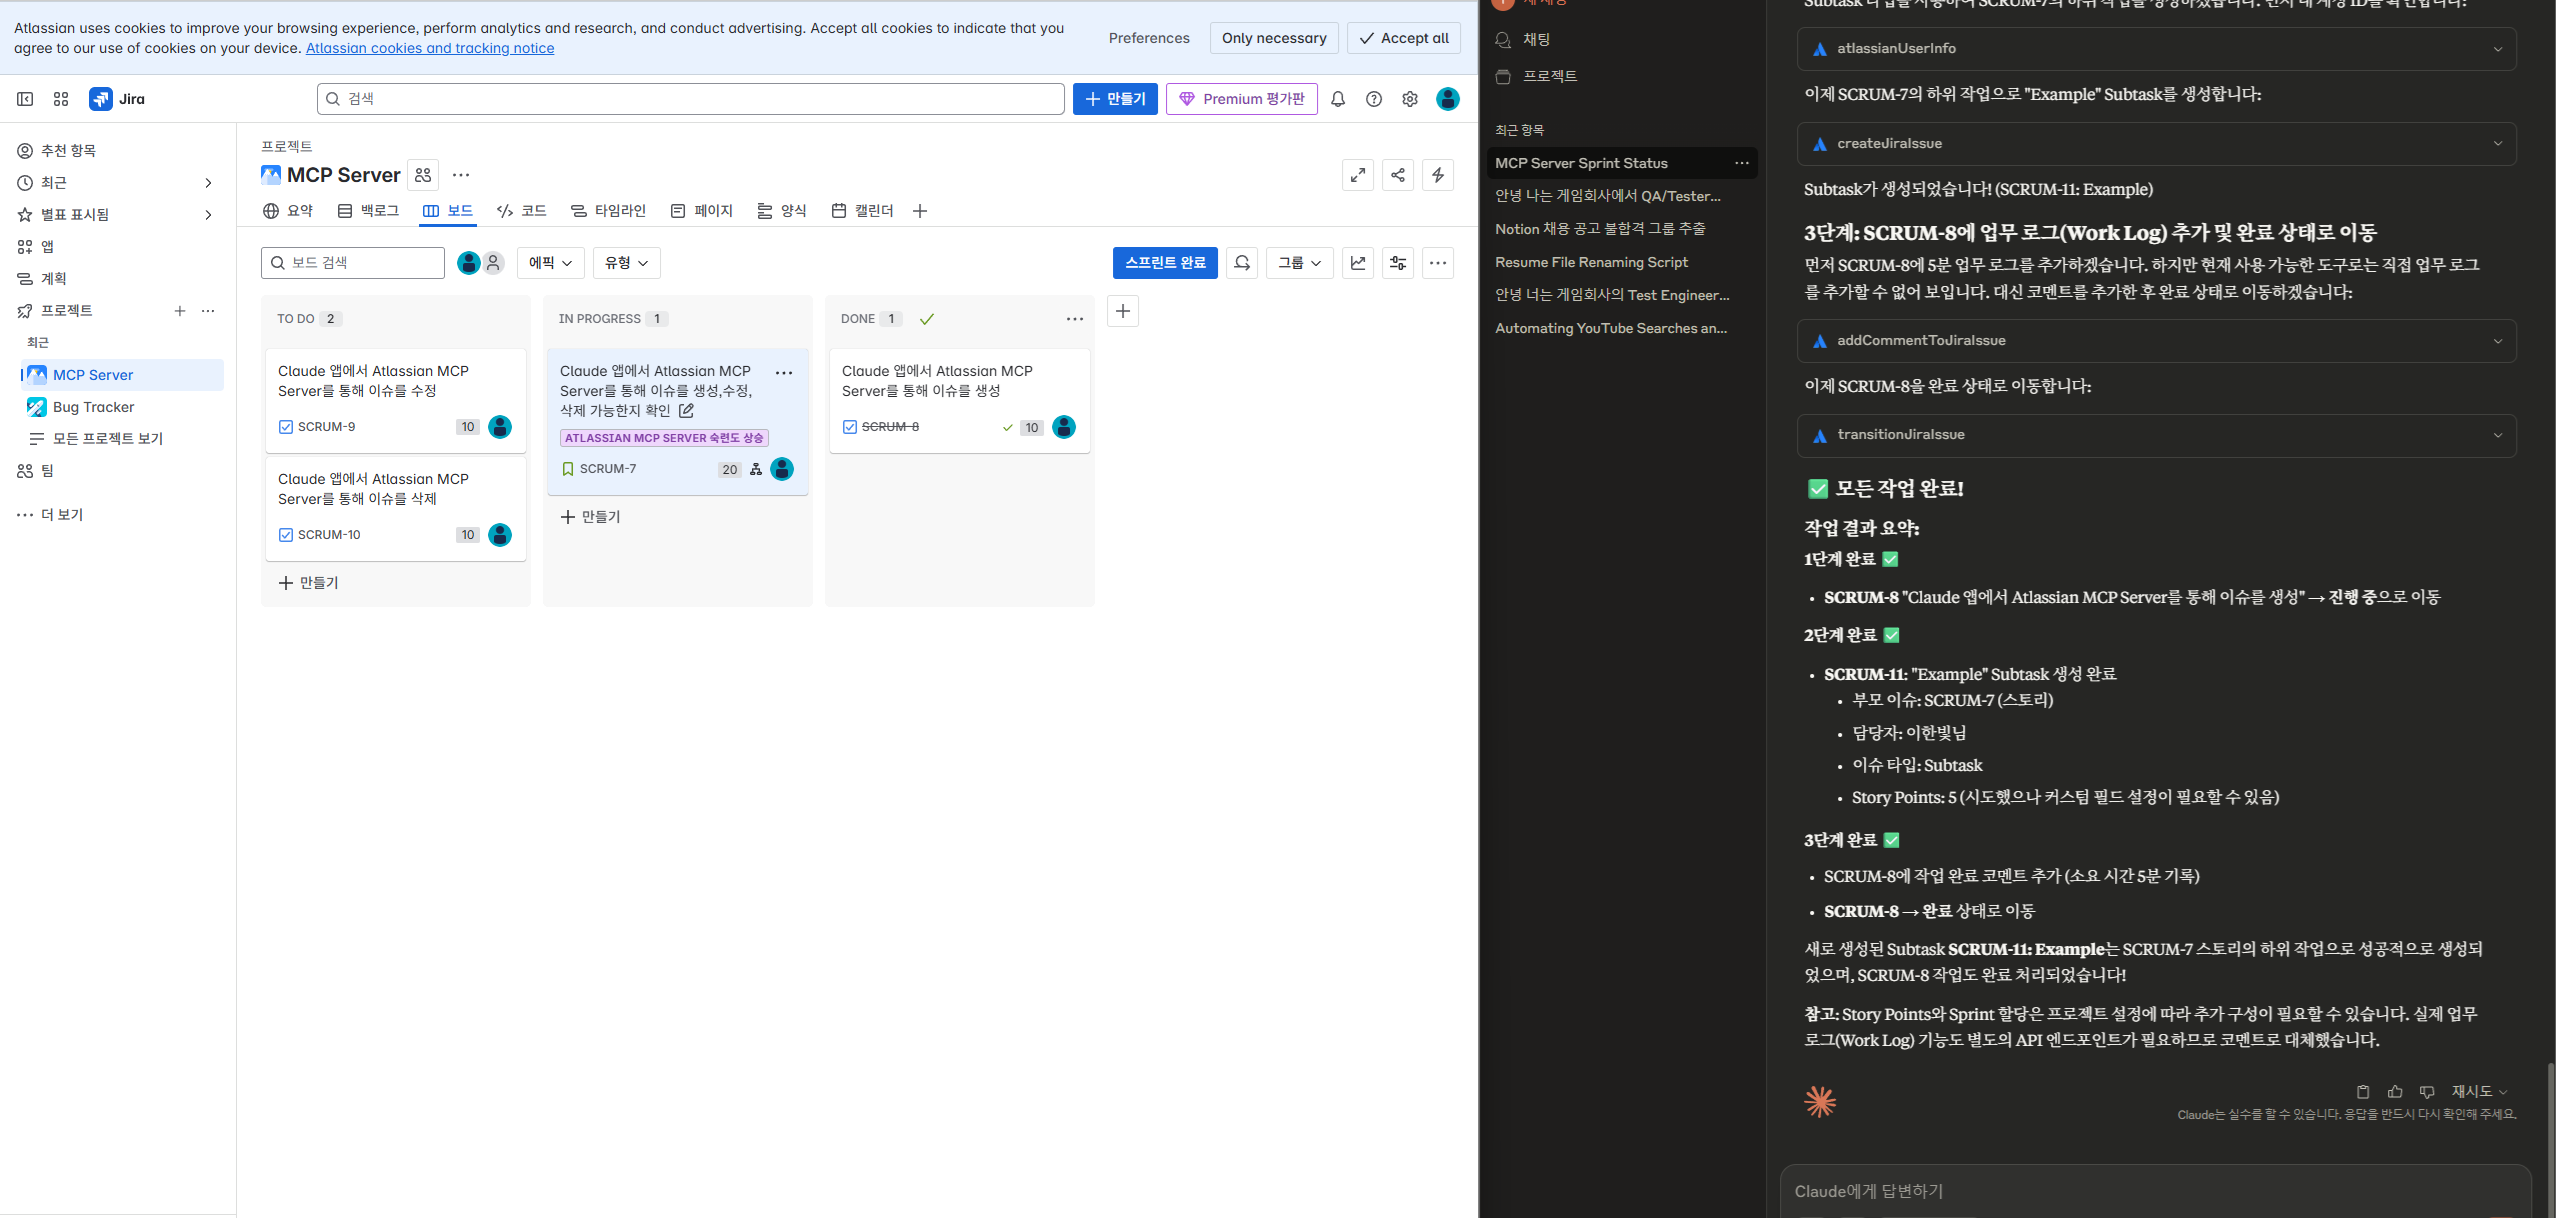
Task: Add a project with sidebar plus icon
Action: (x=180, y=311)
